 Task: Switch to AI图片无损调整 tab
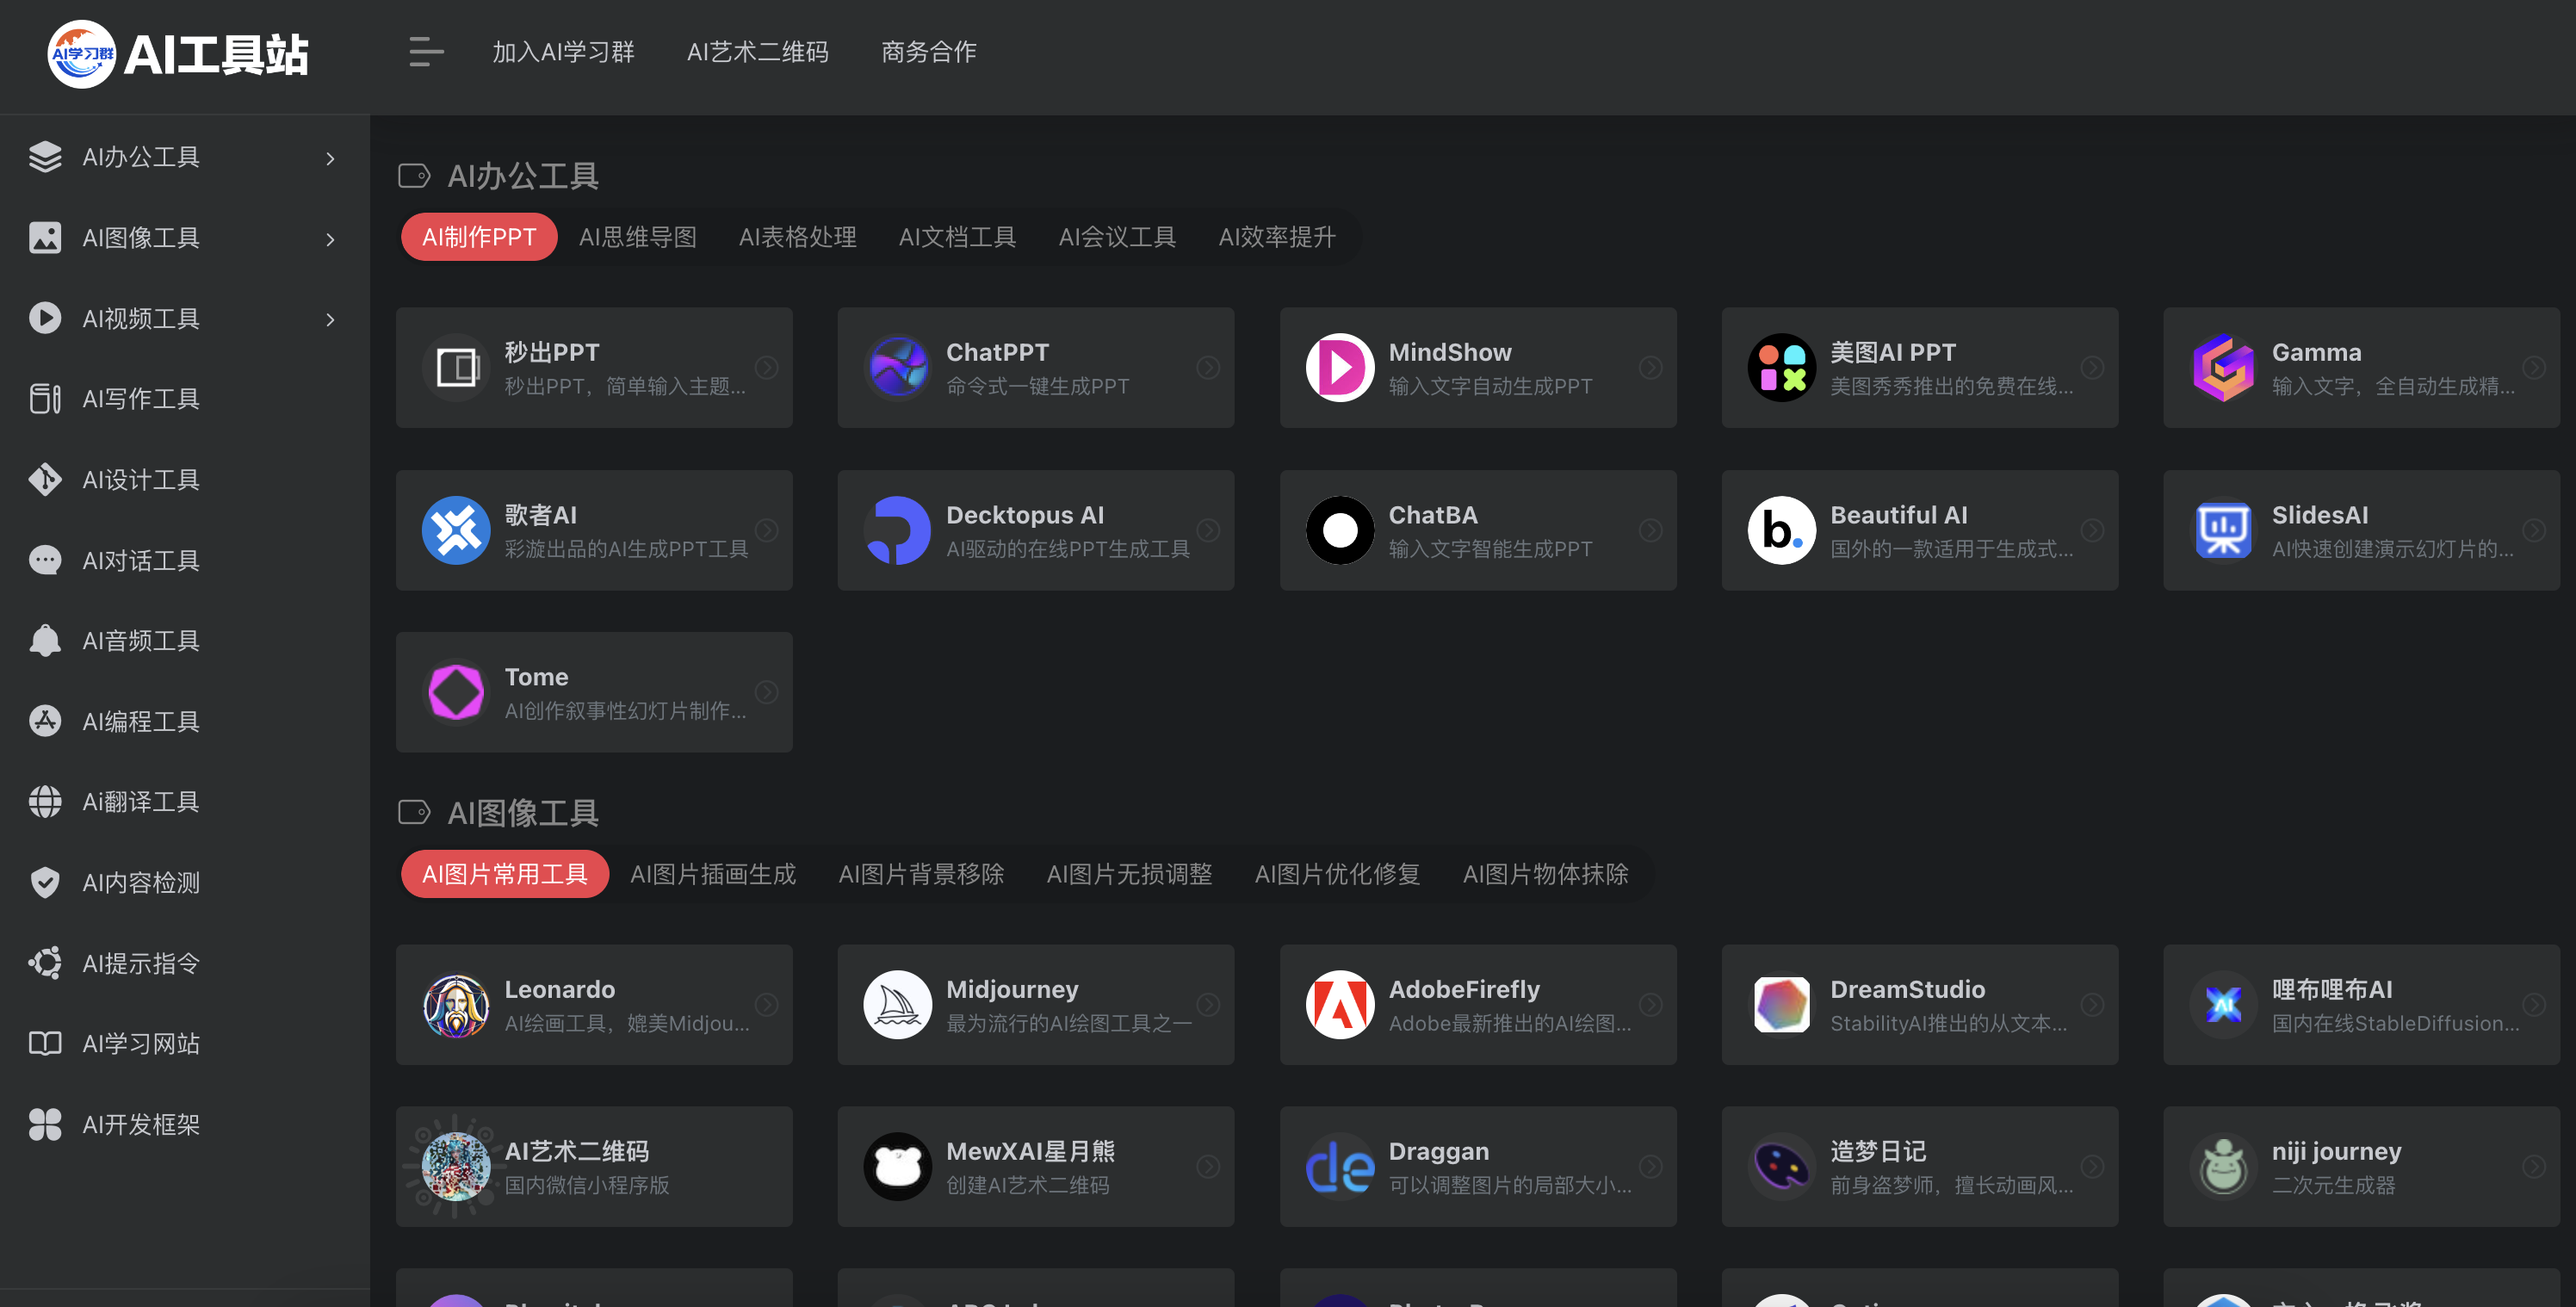click(1129, 874)
